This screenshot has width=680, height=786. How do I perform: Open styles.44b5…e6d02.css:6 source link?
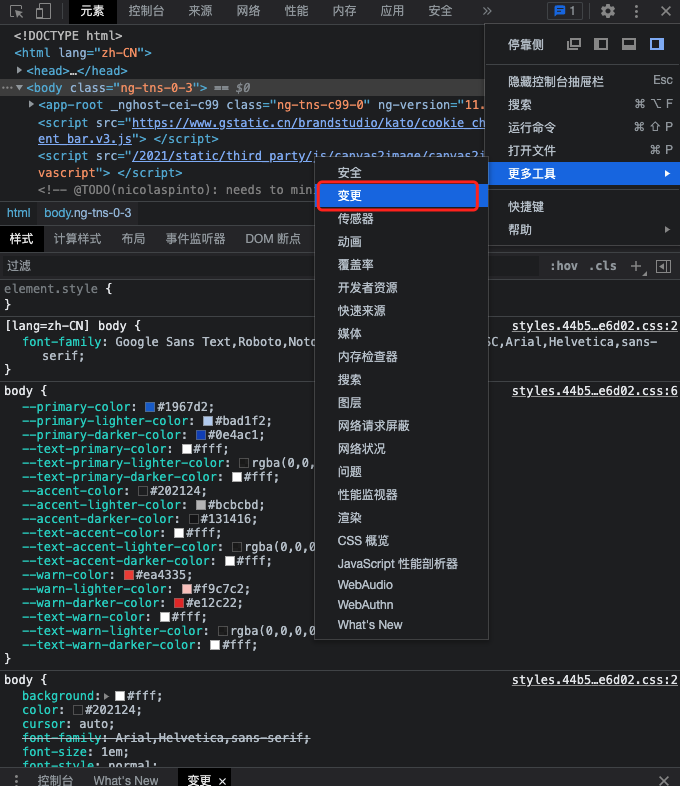(594, 390)
